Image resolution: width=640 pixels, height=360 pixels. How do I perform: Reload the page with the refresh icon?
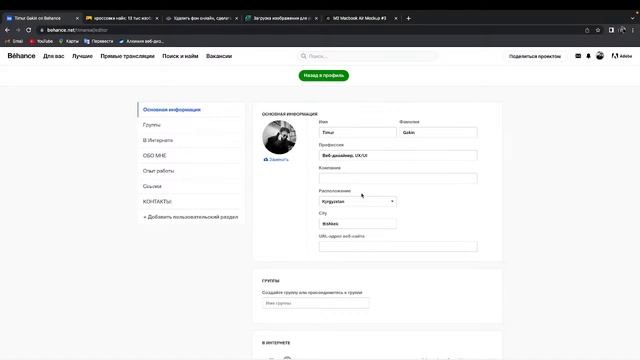click(29, 30)
